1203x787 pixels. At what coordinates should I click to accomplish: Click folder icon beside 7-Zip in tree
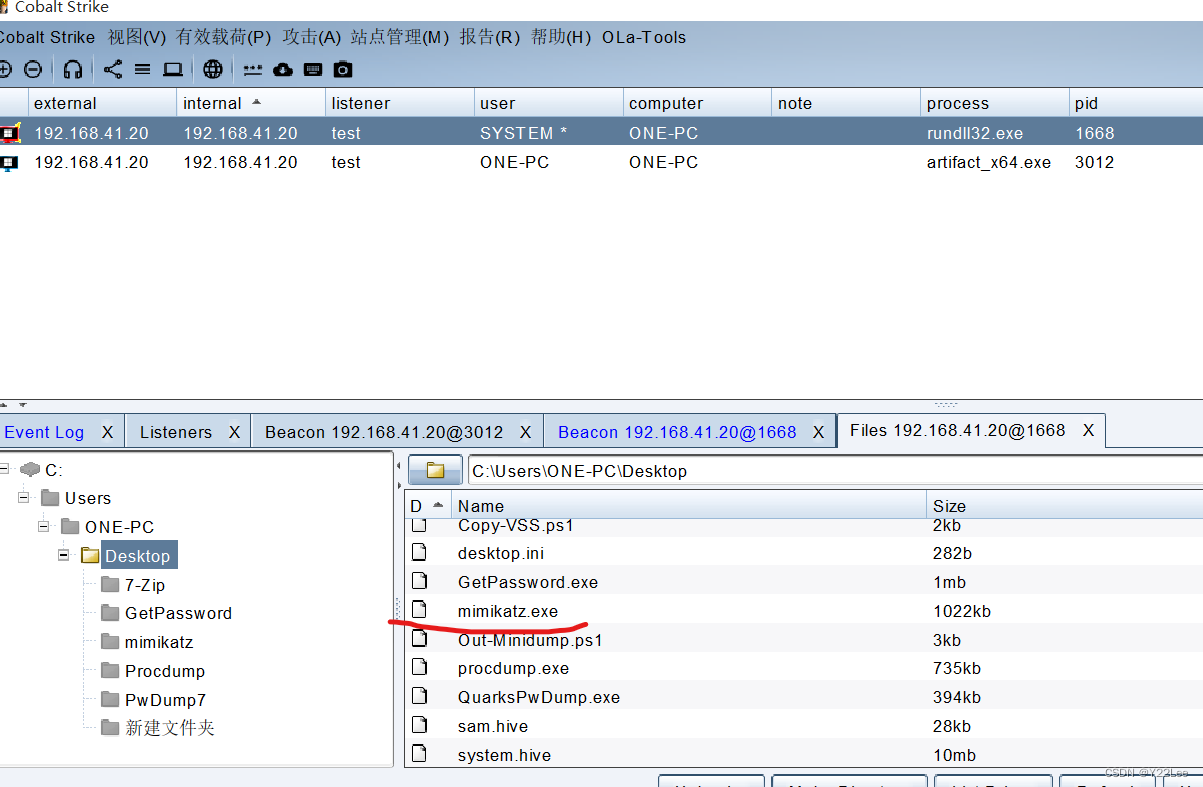pos(110,585)
